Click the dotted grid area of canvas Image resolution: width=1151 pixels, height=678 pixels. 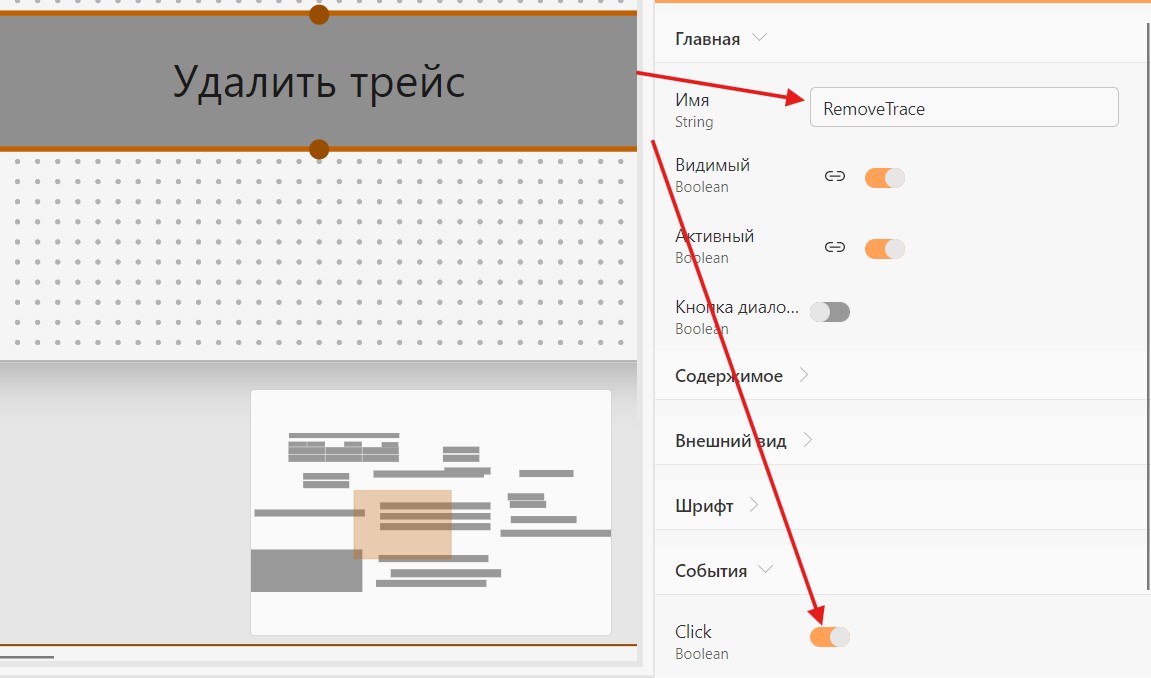click(319, 253)
